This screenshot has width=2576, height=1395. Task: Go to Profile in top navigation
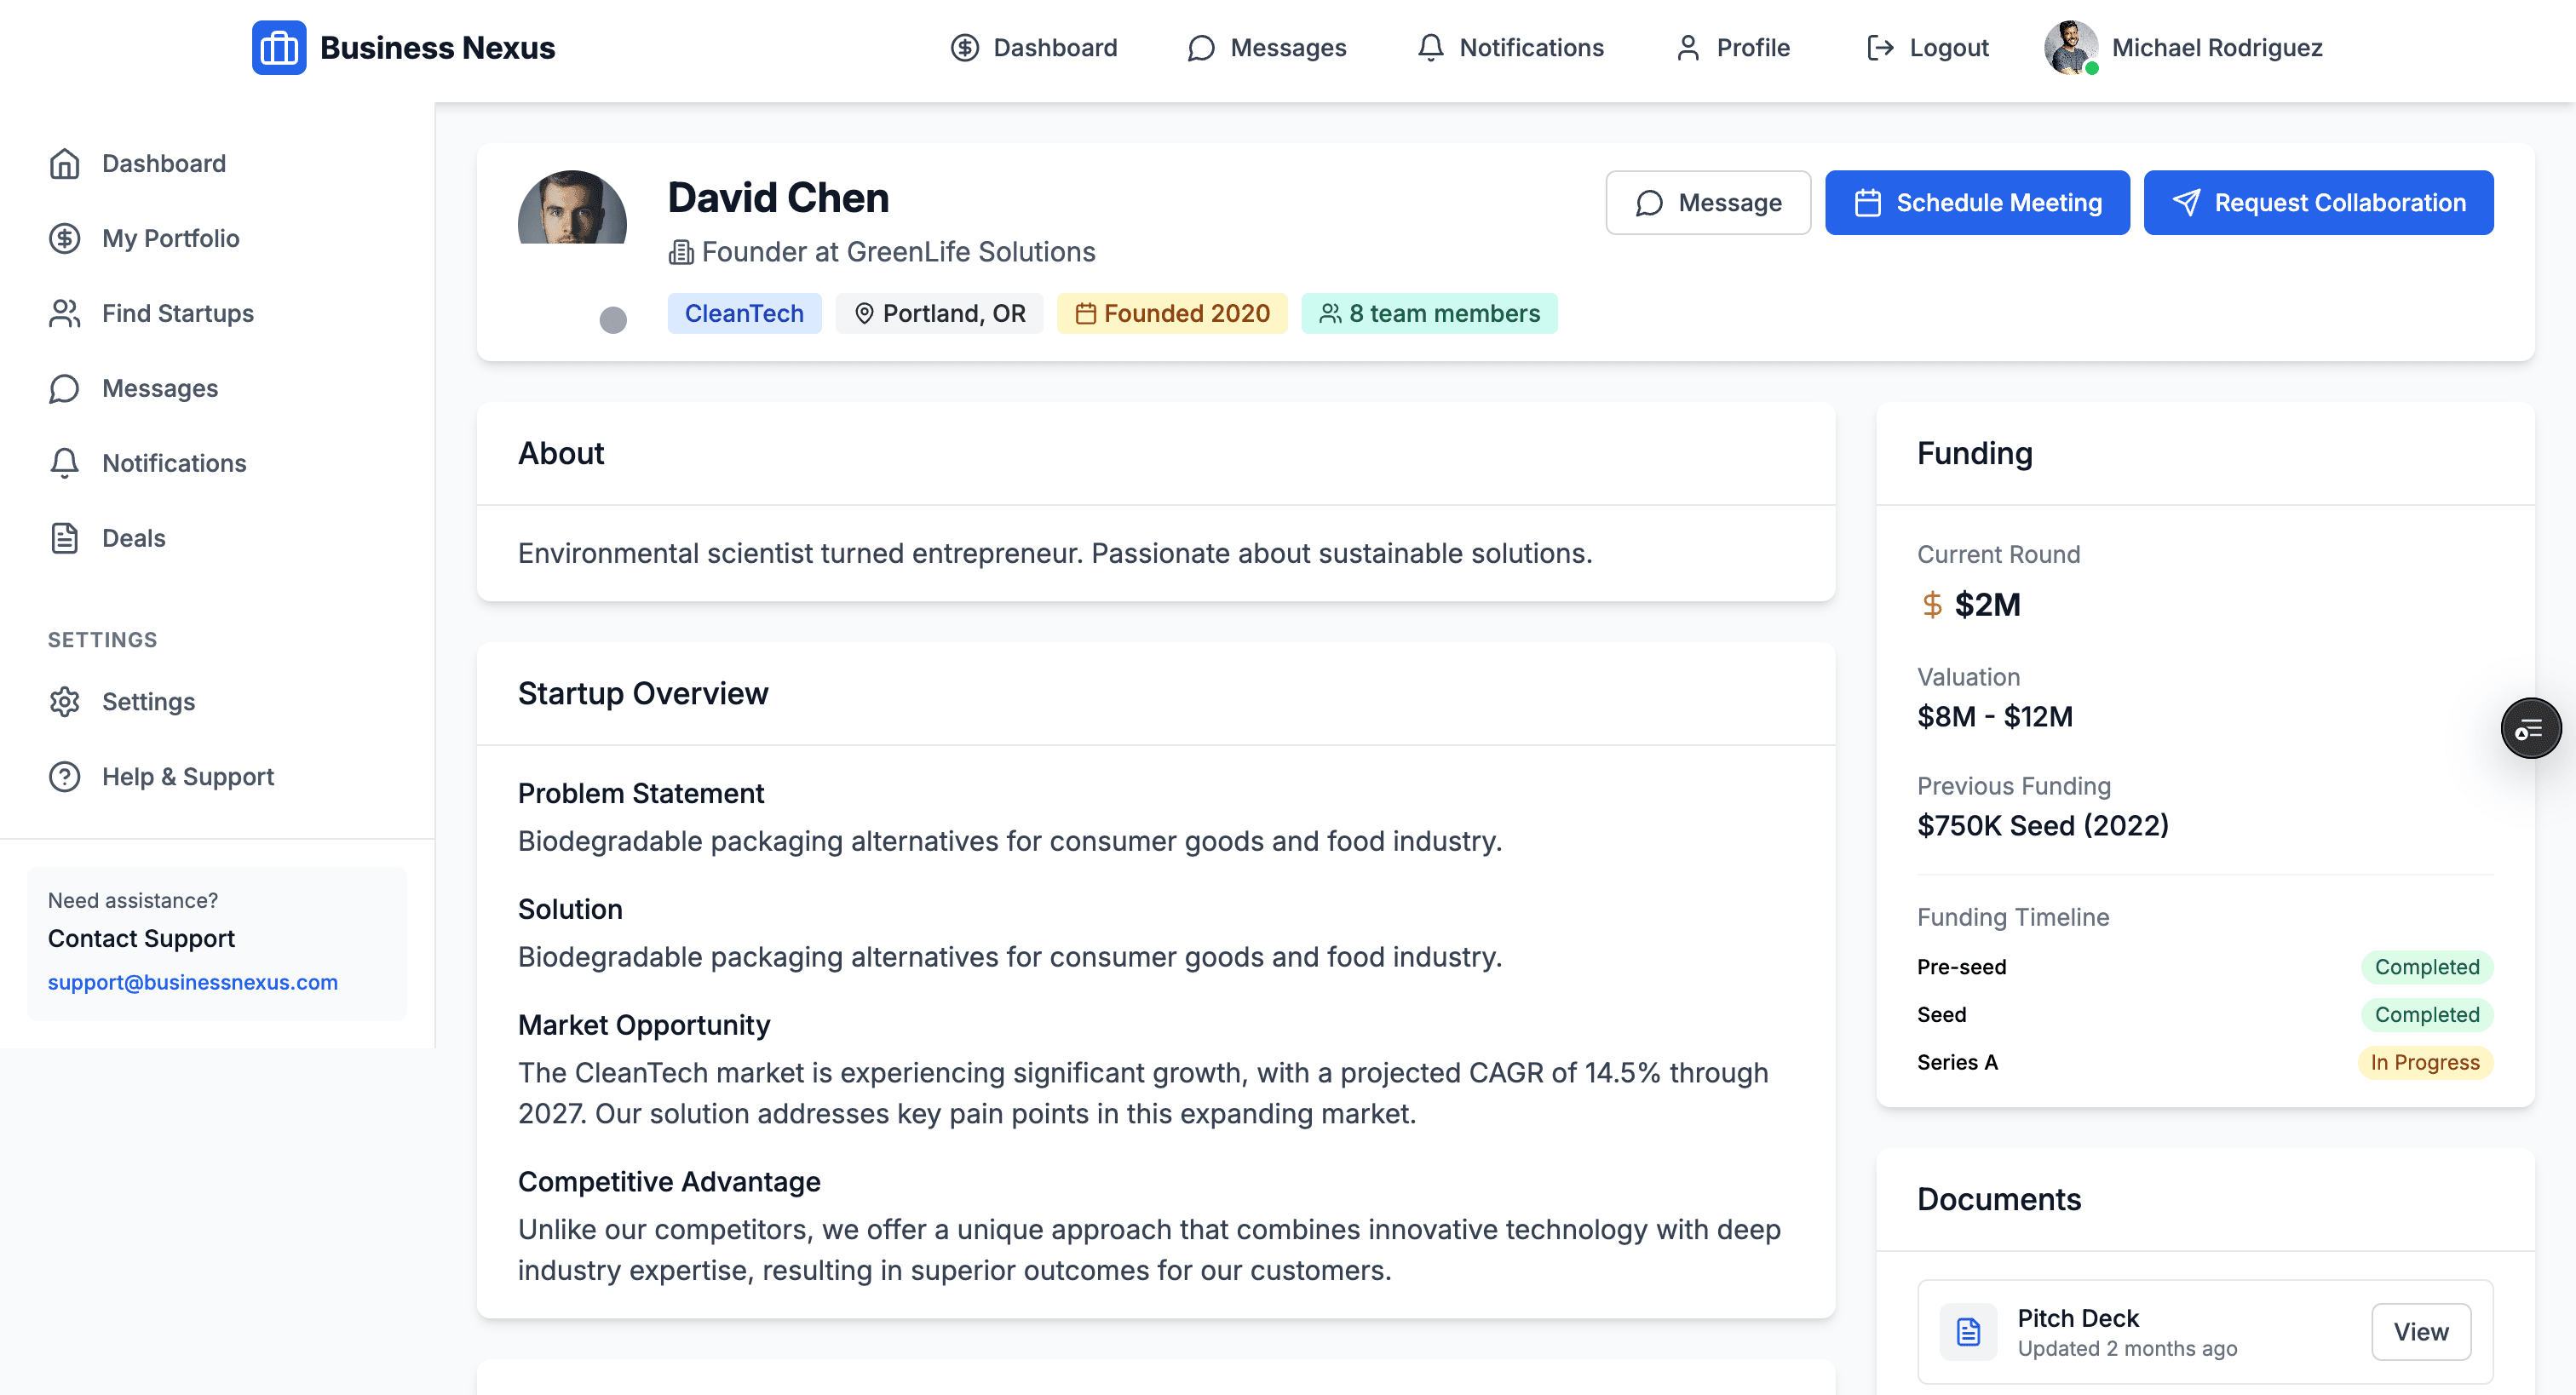click(1733, 47)
